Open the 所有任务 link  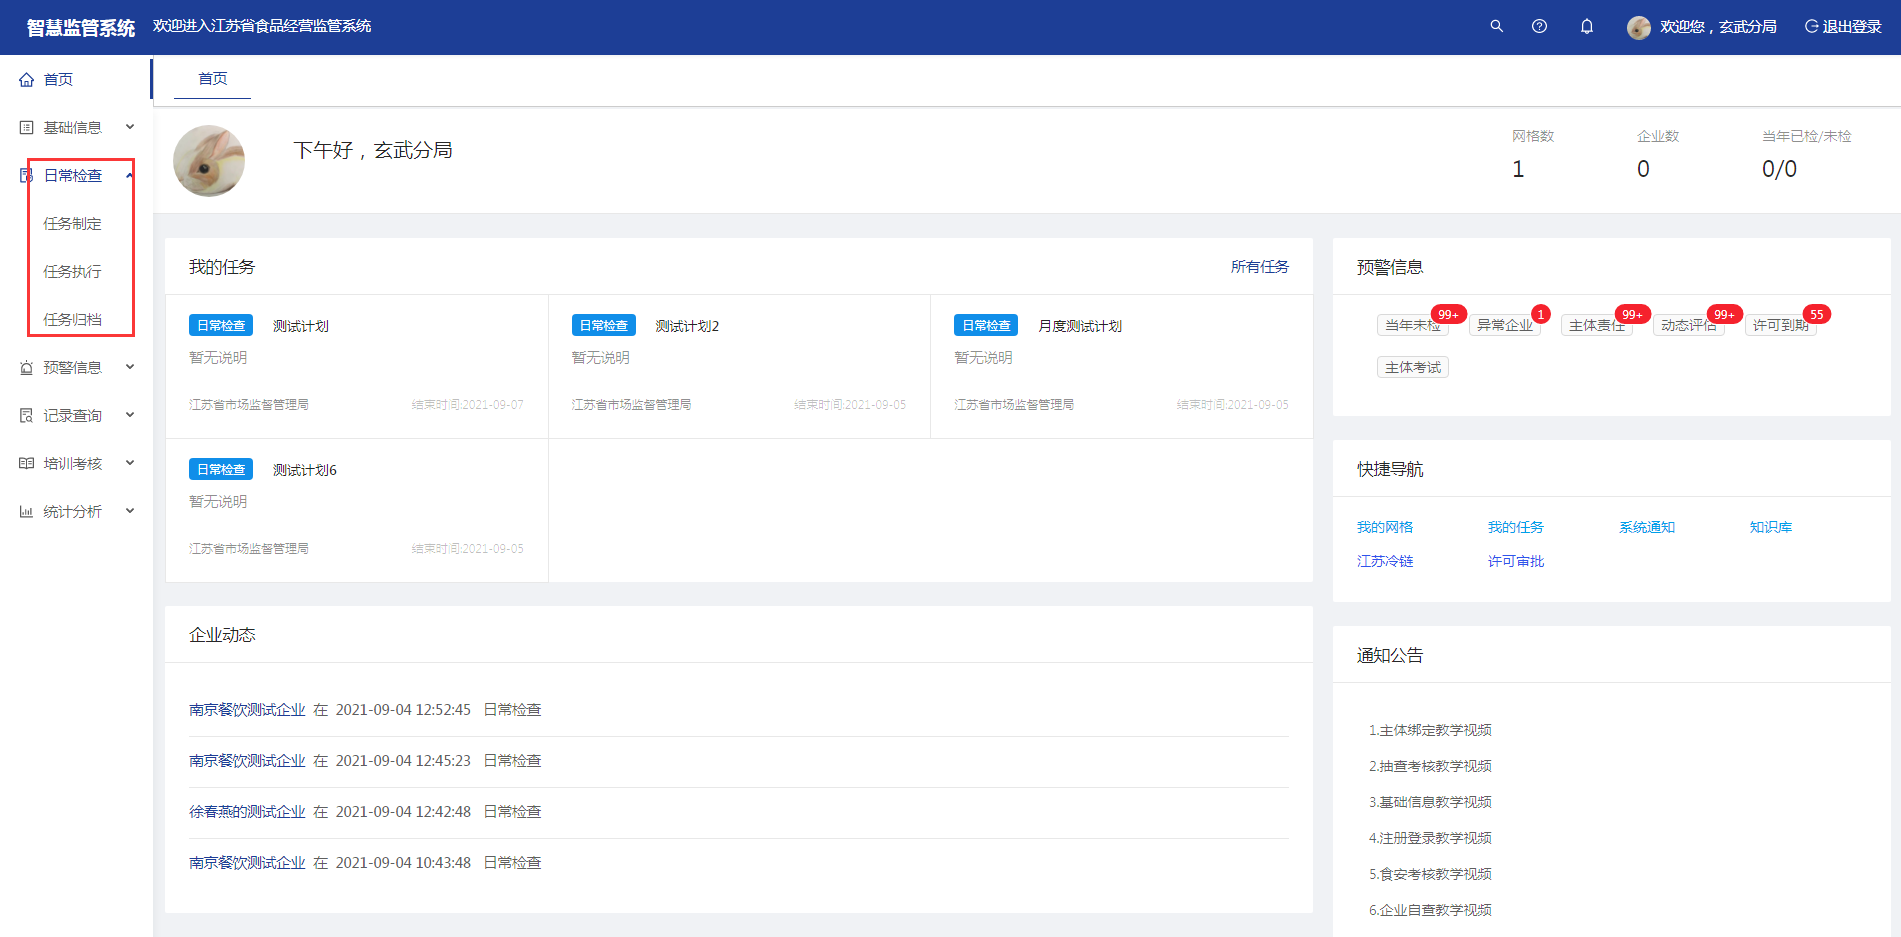pyautogui.click(x=1259, y=267)
